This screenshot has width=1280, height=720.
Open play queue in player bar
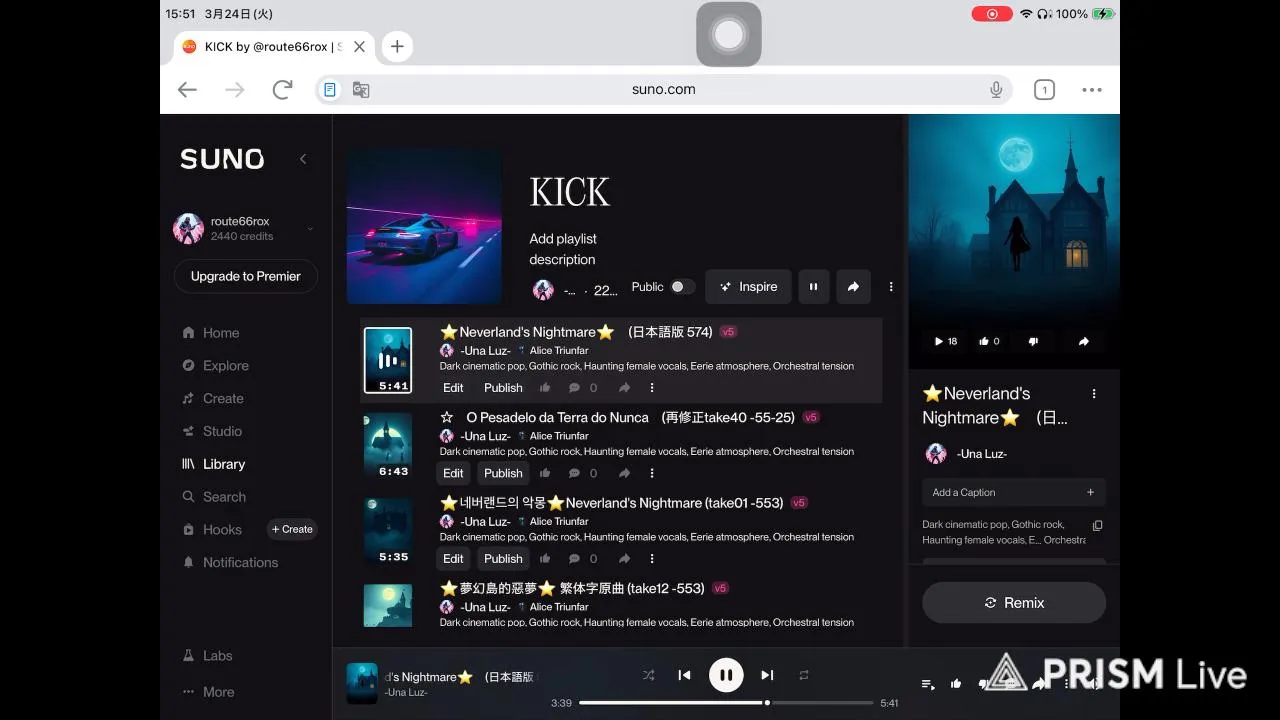pyautogui.click(x=928, y=684)
